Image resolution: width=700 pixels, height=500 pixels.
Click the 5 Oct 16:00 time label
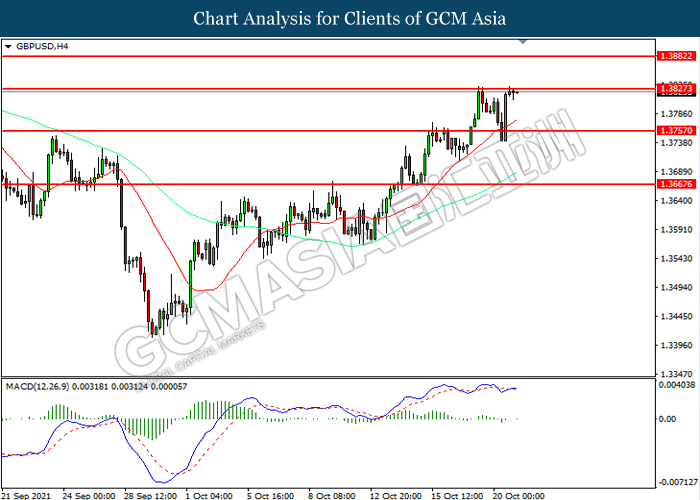pos(271,496)
